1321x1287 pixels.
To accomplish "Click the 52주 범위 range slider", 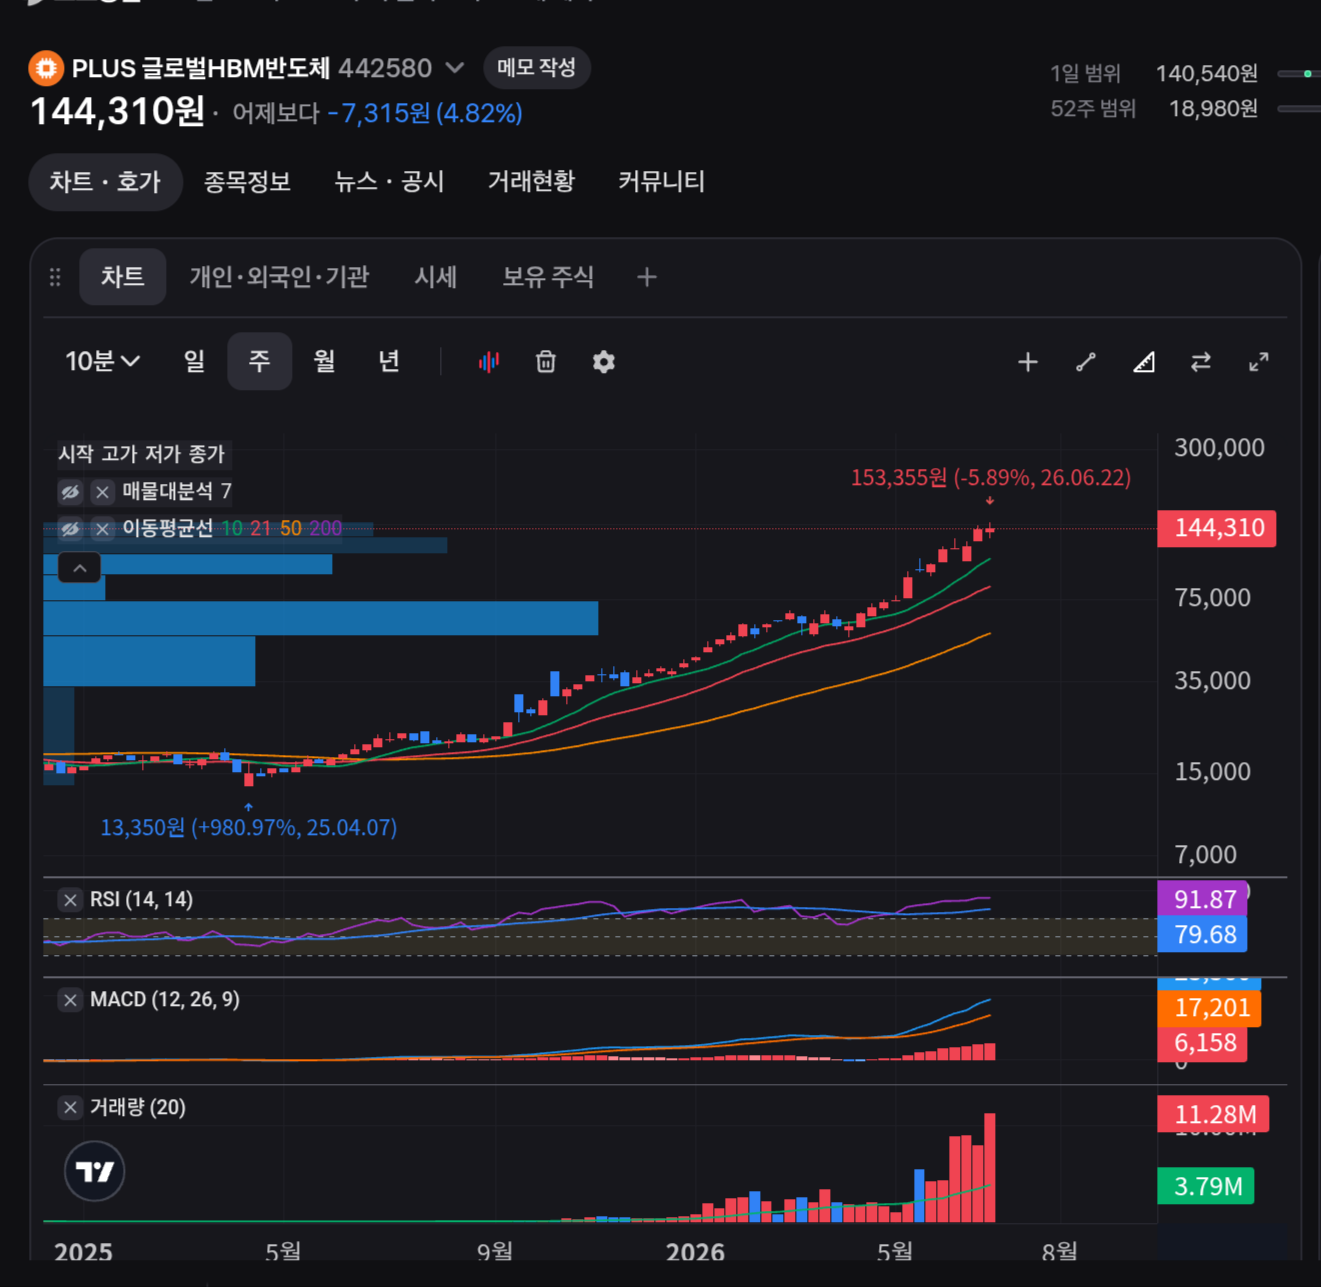I will 1299,109.
